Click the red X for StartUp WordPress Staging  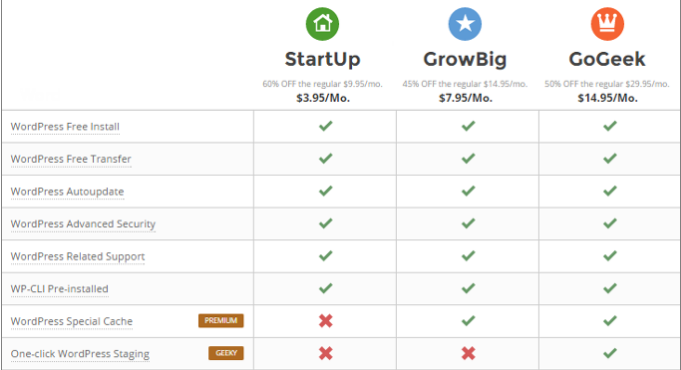click(326, 353)
